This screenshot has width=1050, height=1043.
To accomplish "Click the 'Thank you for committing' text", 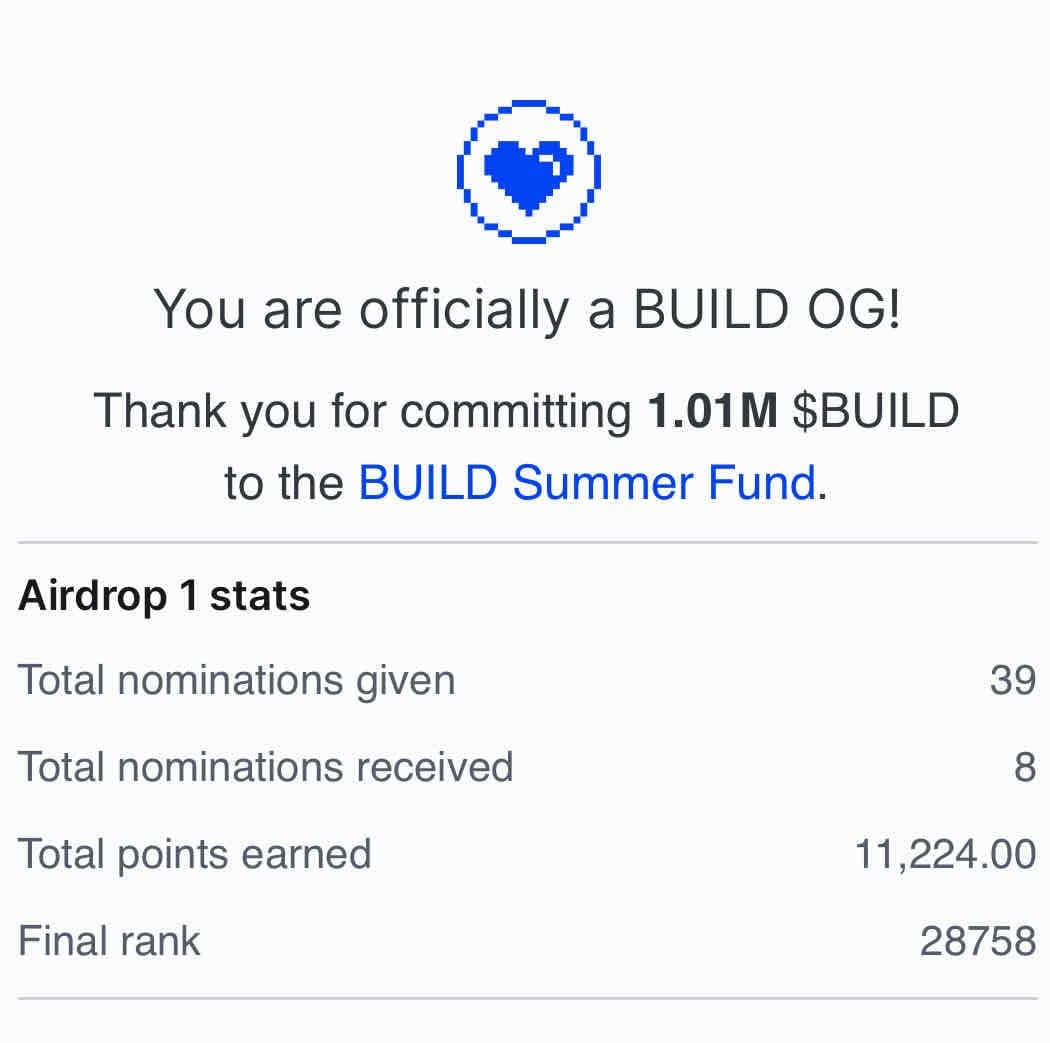I will 362,411.
